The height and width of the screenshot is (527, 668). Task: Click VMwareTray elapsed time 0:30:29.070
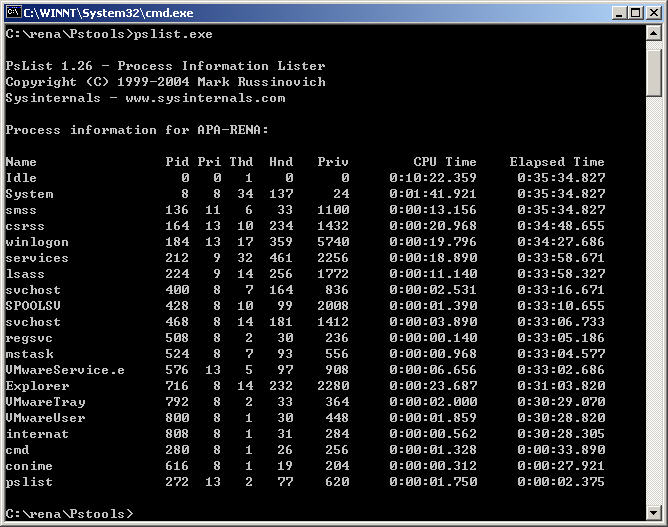tap(561, 402)
